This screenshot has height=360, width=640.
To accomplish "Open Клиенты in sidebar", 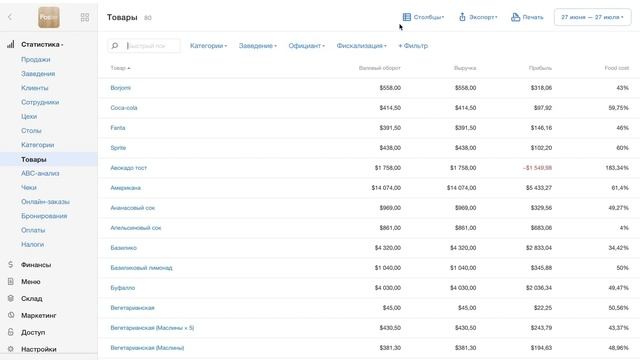I will click(x=35, y=88).
